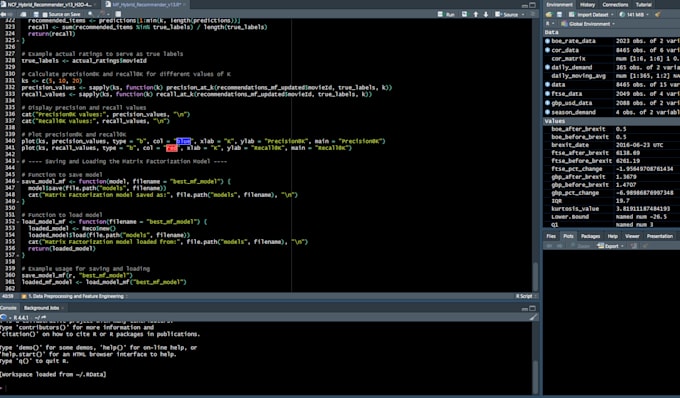The image size is (680, 398).
Task: Expand the data entry in Environment
Action: coord(547,85)
